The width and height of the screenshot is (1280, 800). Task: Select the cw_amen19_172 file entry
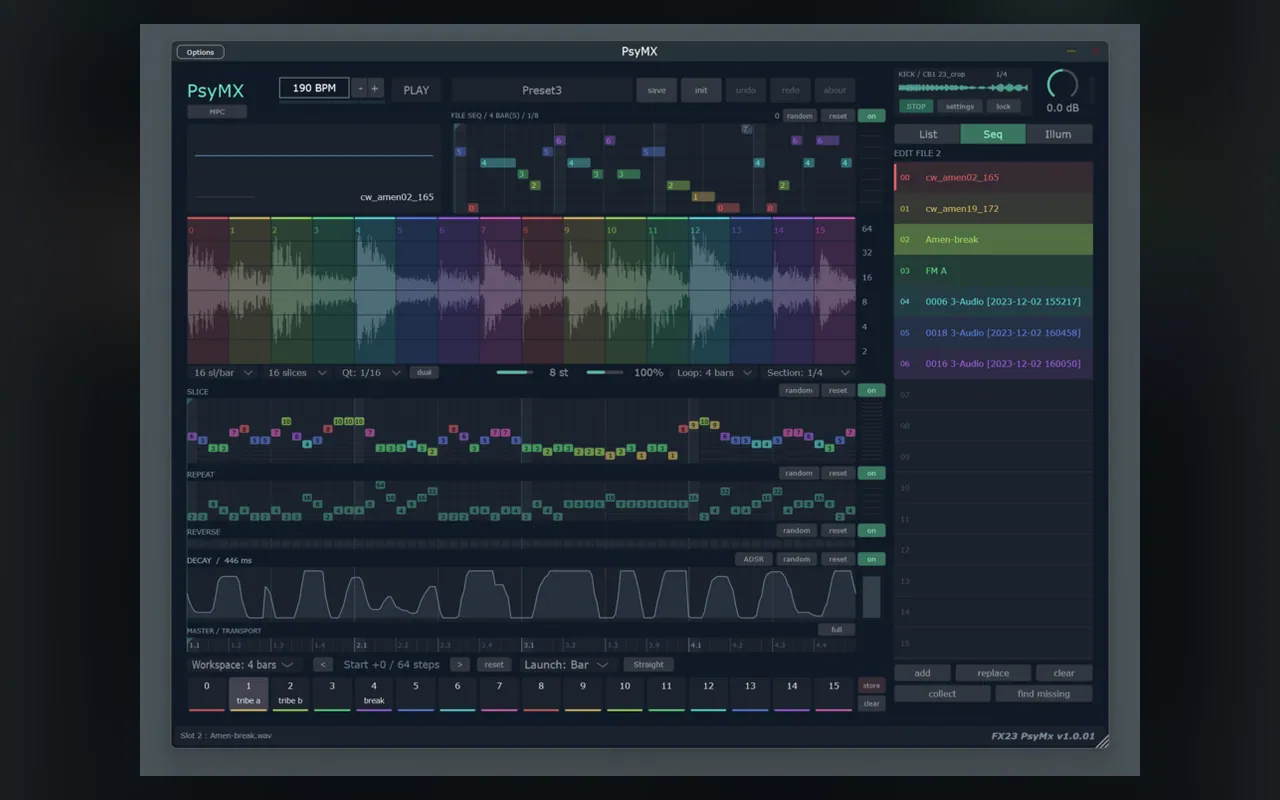click(993, 208)
